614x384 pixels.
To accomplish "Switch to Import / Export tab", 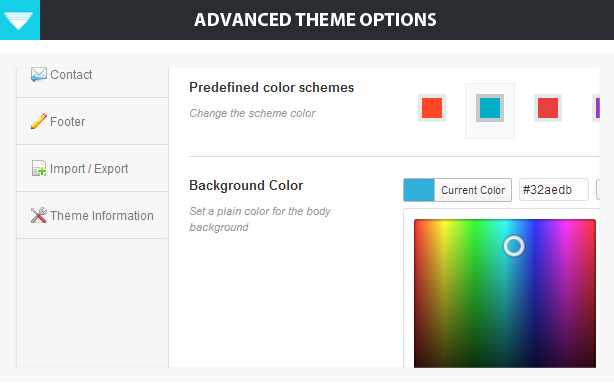I will tap(92, 168).
